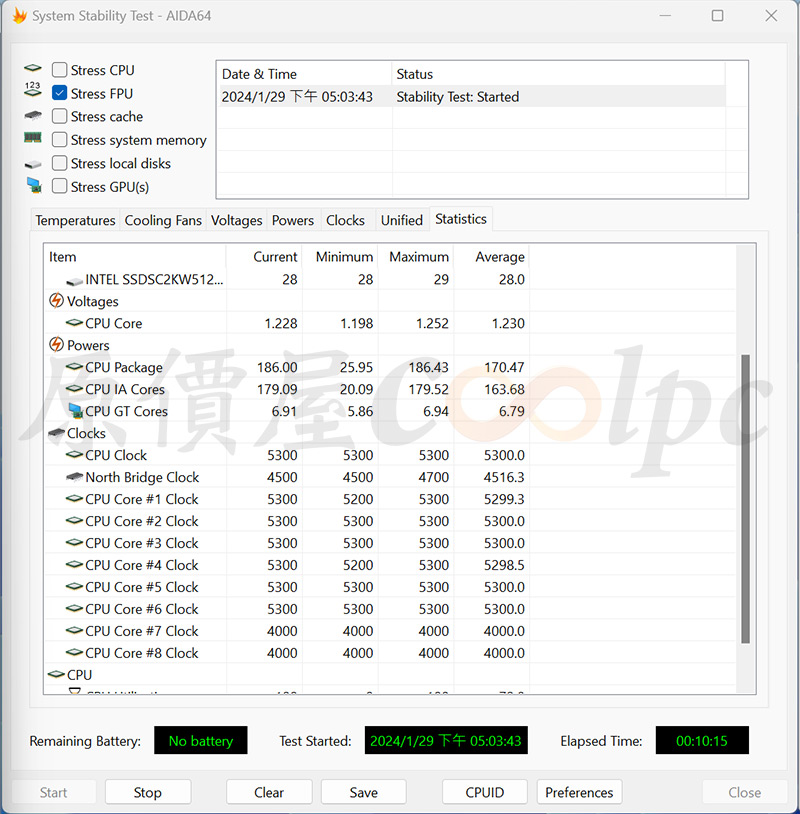Maximize the AIDA64 window
Screen dimensions: 800x814
[x=717, y=16]
